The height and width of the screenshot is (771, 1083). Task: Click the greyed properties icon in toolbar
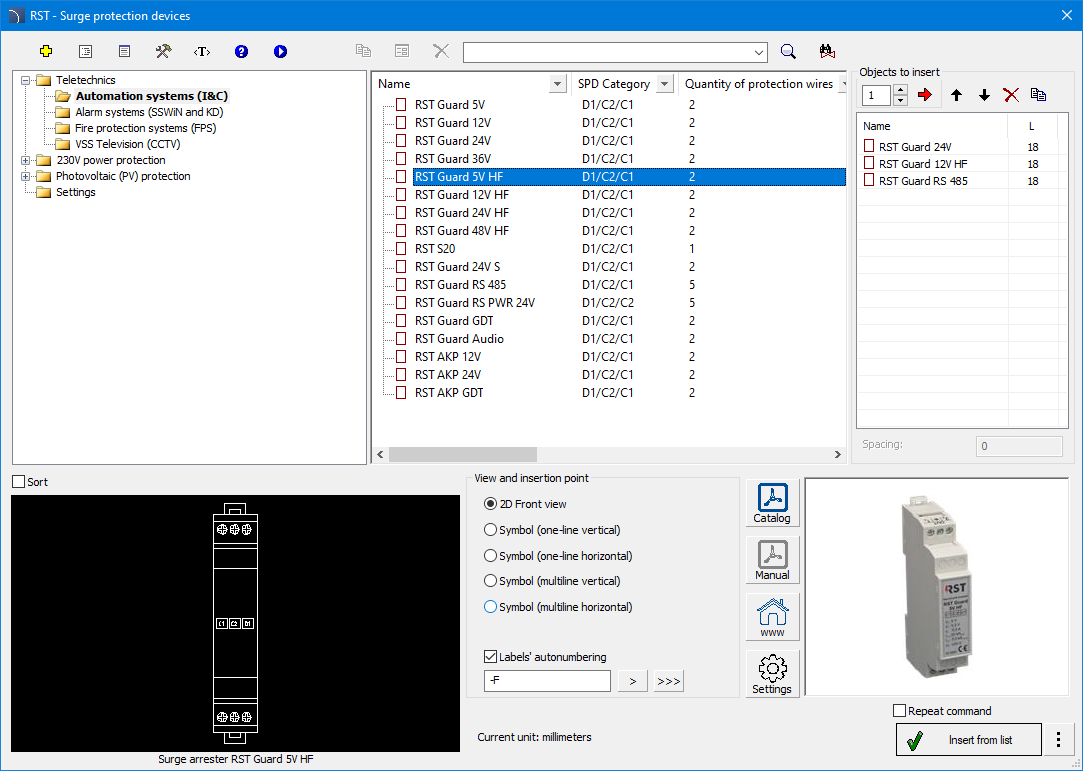point(402,51)
